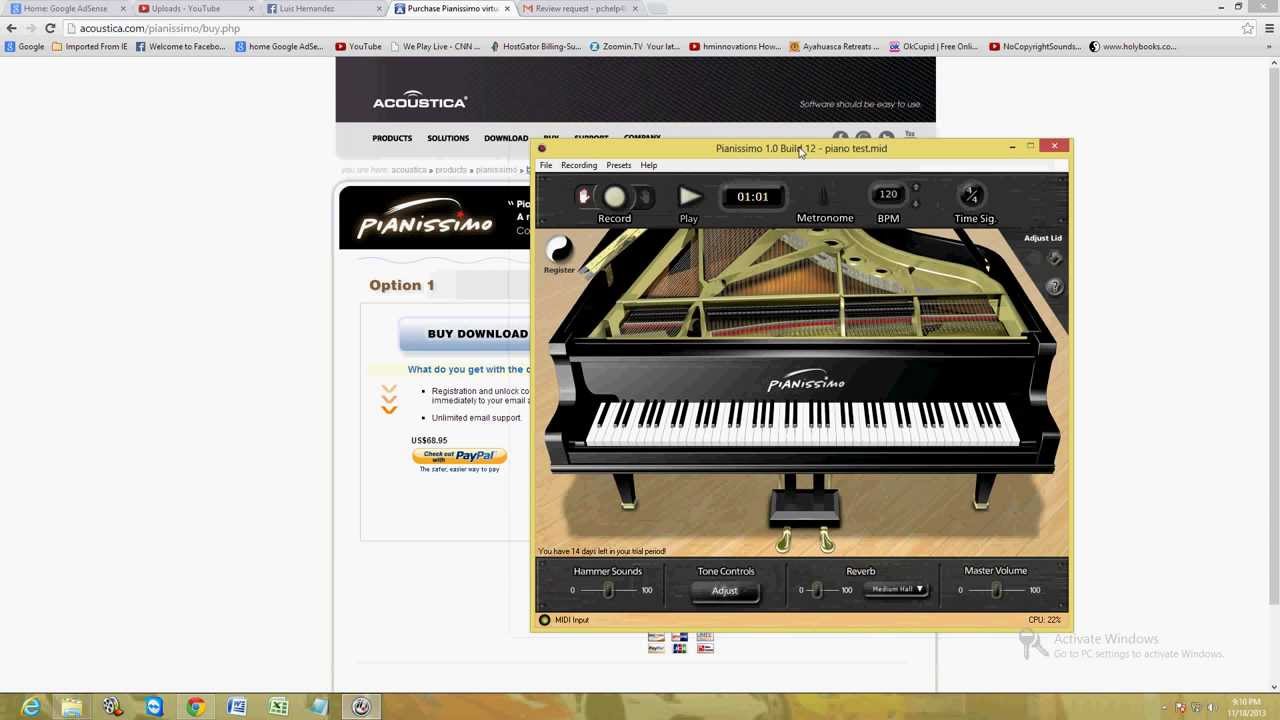Click the CPU: 22% status text
1280x720 pixels.
1044,620
